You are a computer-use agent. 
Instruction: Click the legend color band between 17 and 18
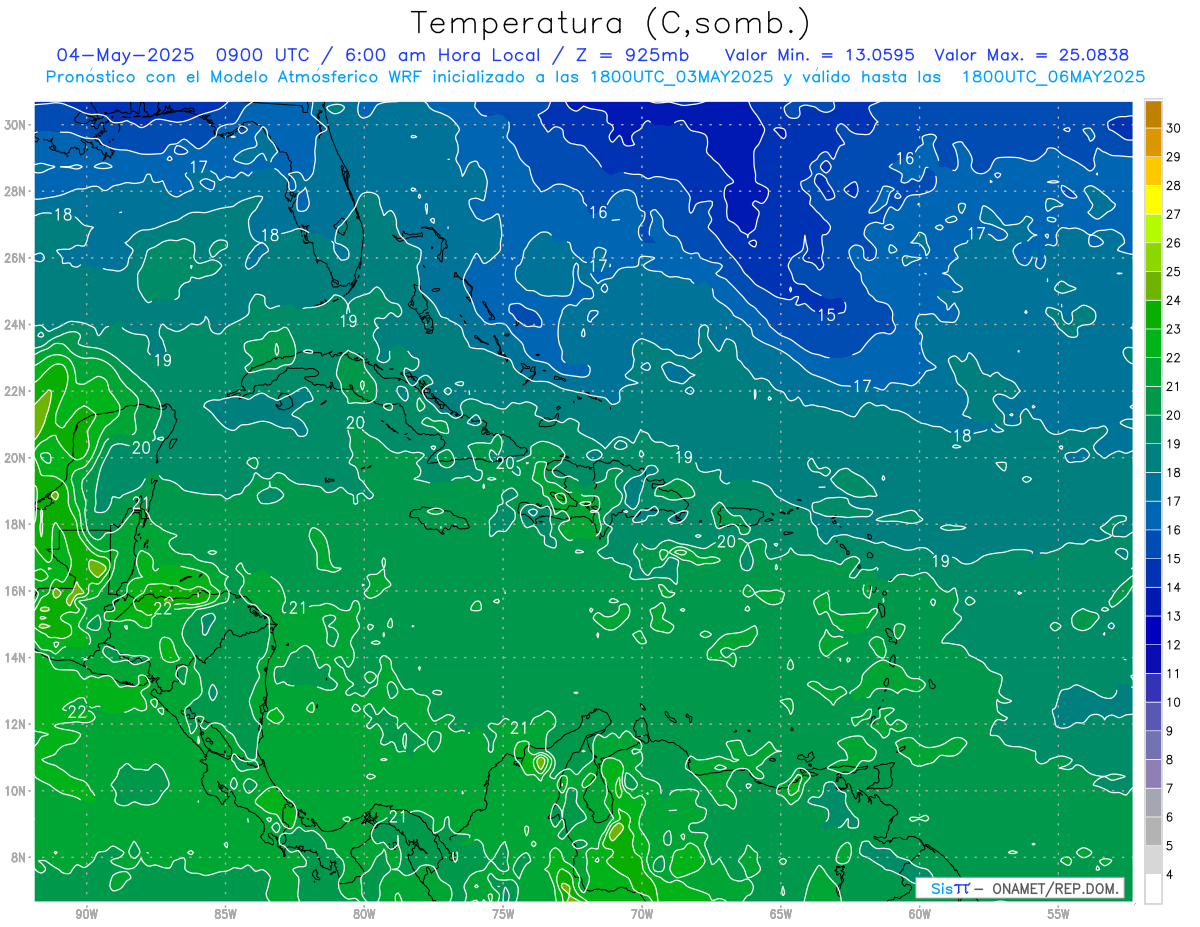(1153, 487)
